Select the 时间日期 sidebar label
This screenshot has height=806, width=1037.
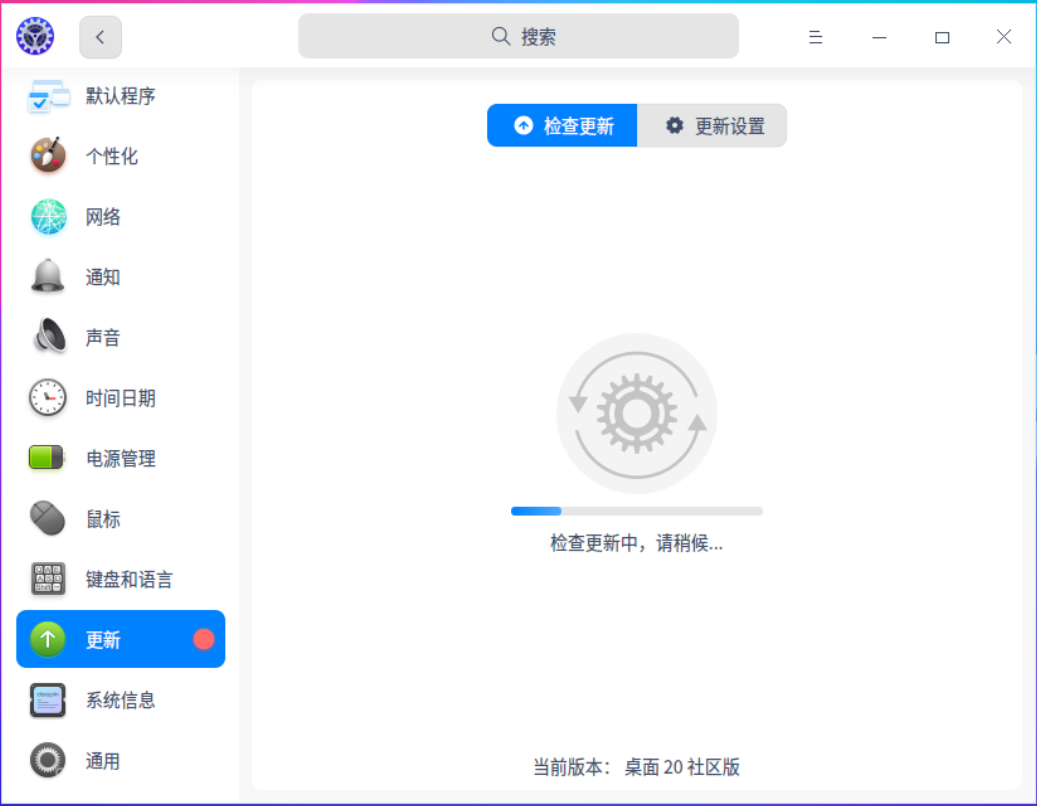(120, 398)
